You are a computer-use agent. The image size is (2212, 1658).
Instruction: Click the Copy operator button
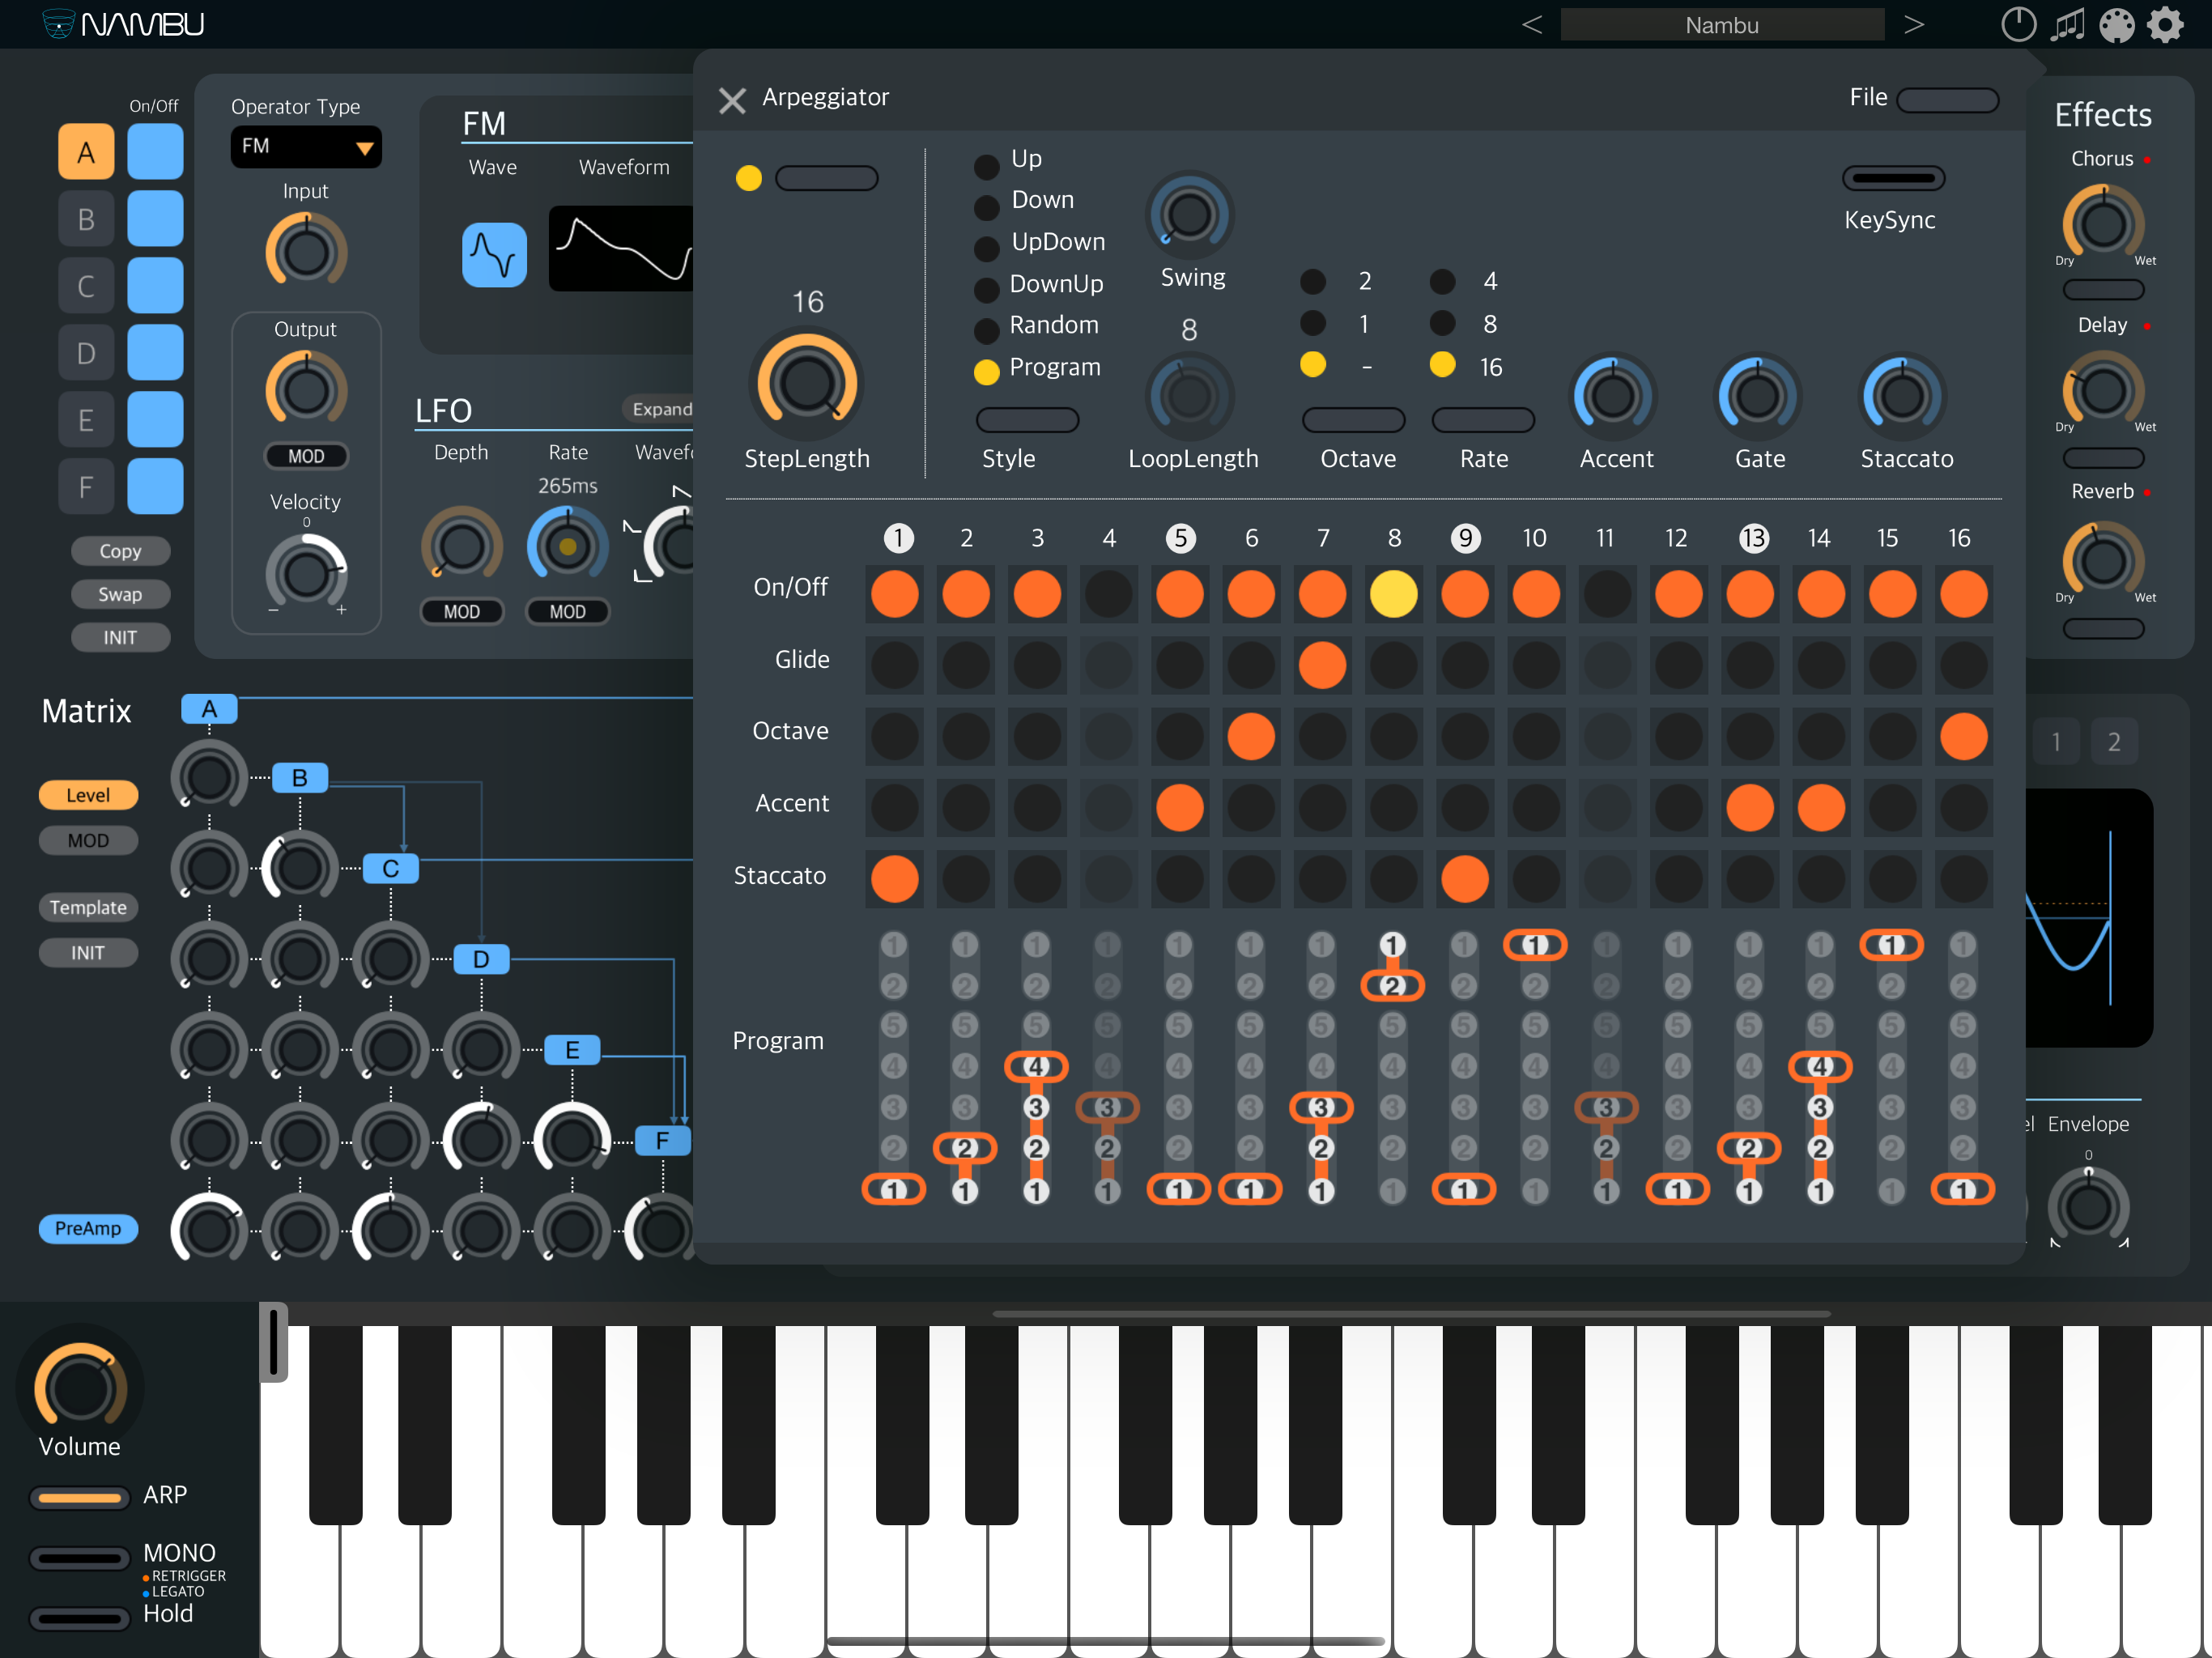120,551
